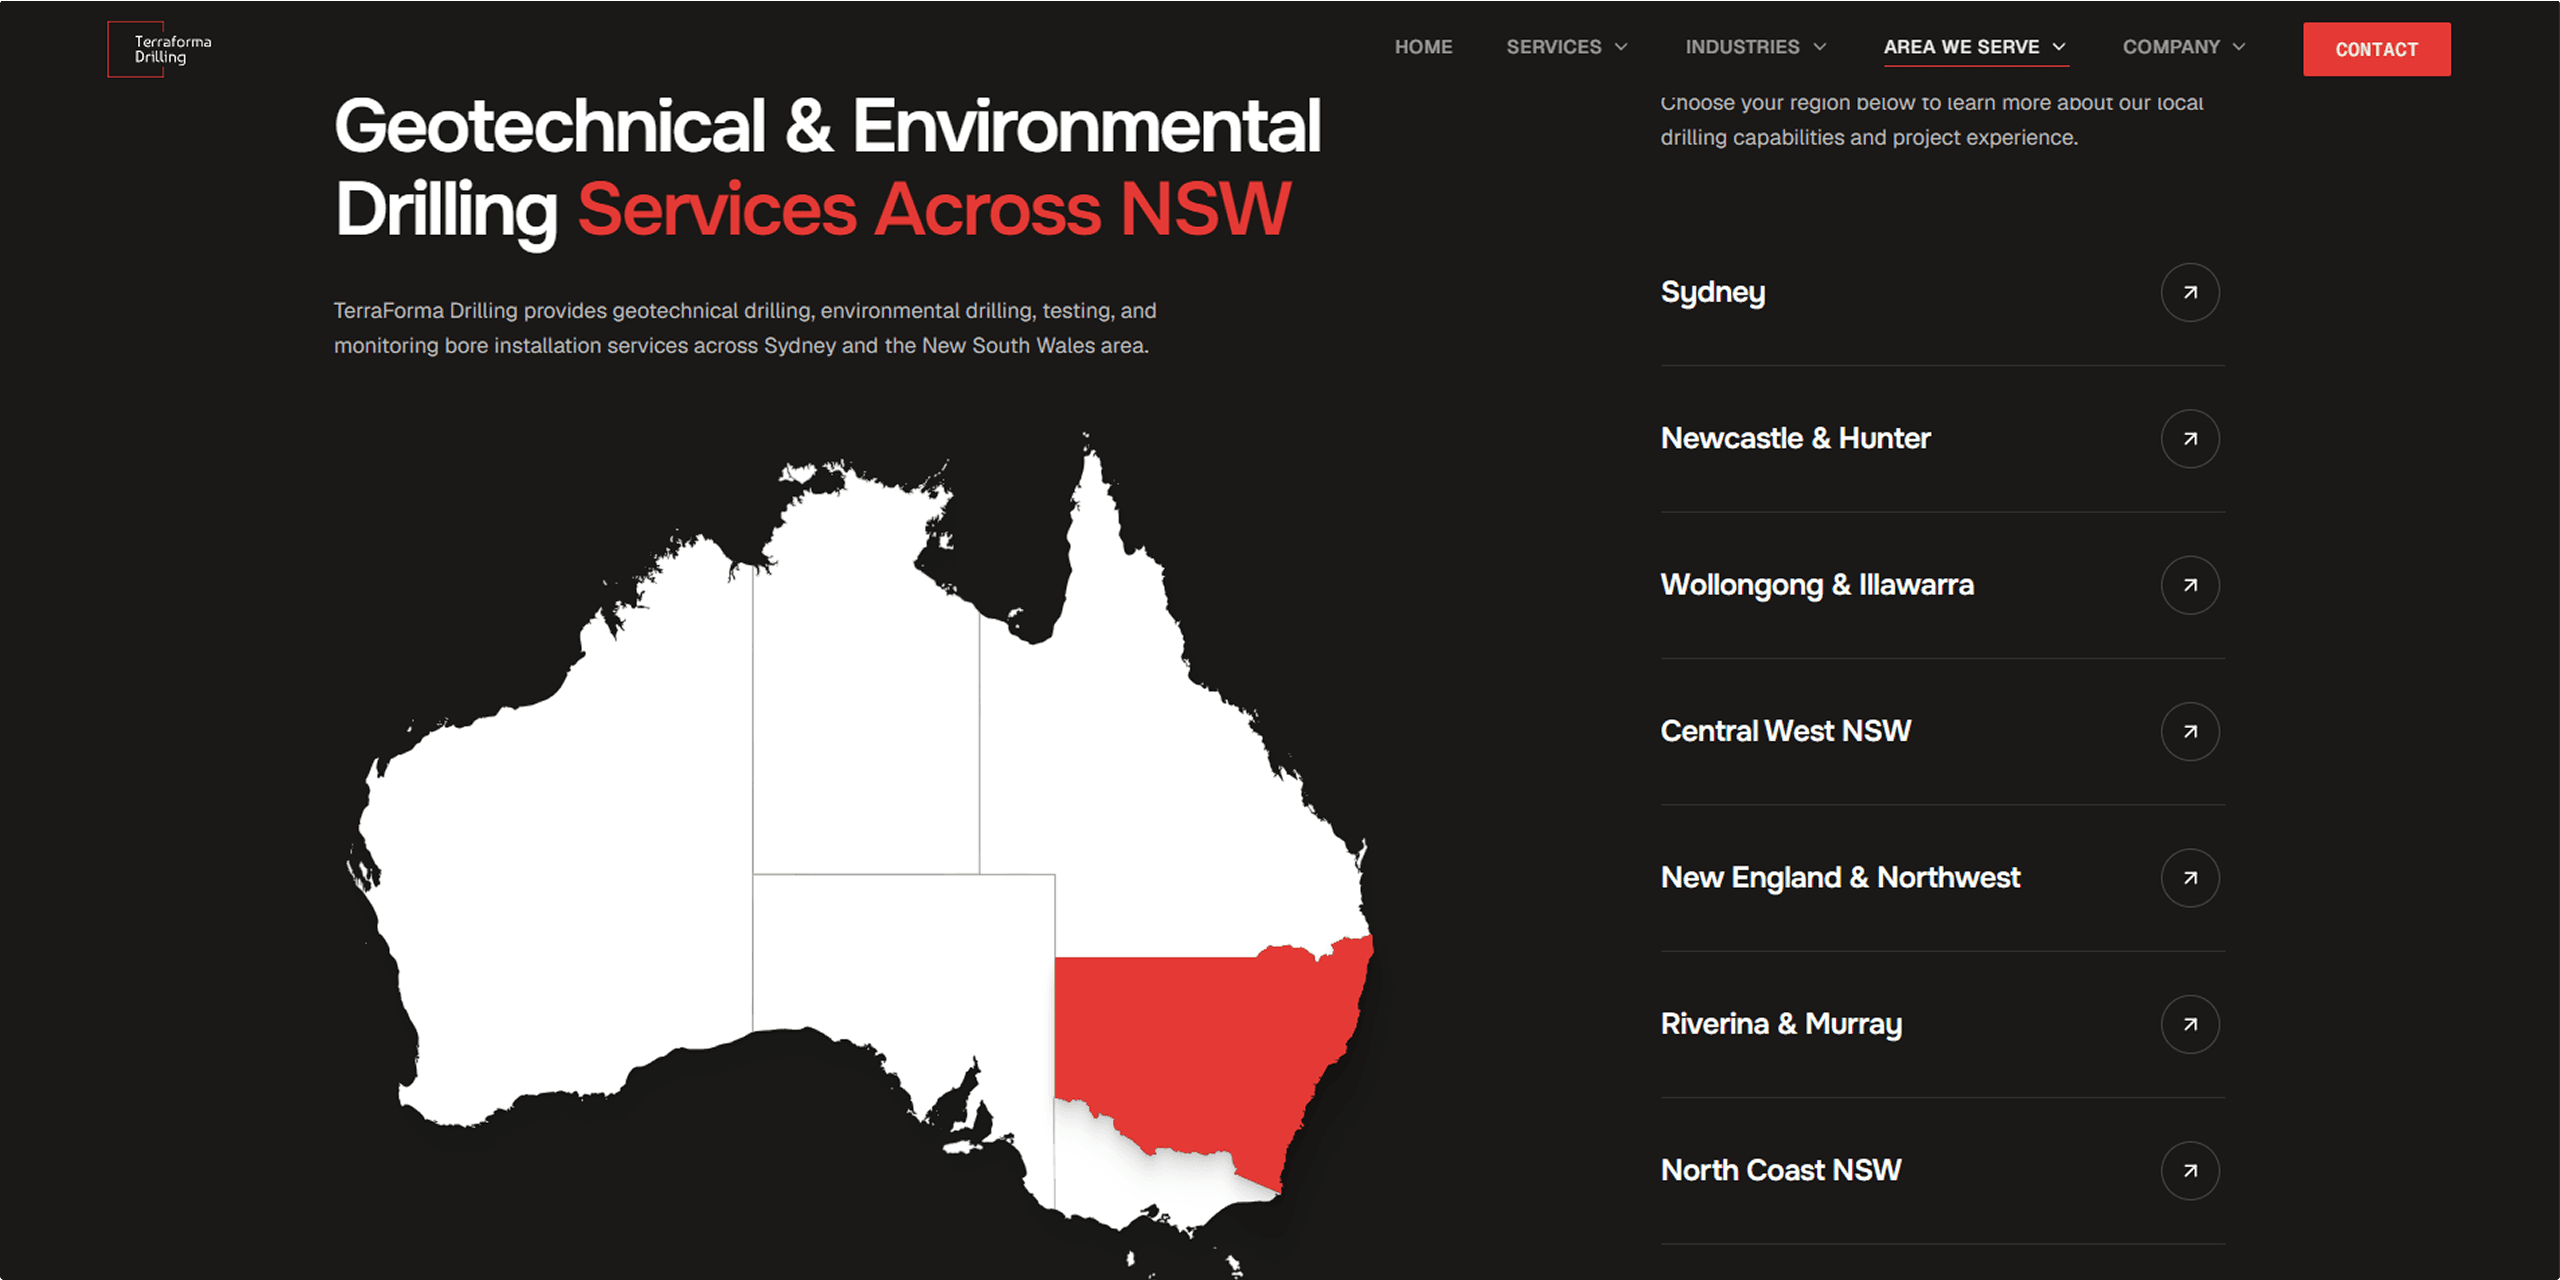This screenshot has width=2560, height=1280.
Task: Expand the Services dropdown menu
Action: [1567, 47]
